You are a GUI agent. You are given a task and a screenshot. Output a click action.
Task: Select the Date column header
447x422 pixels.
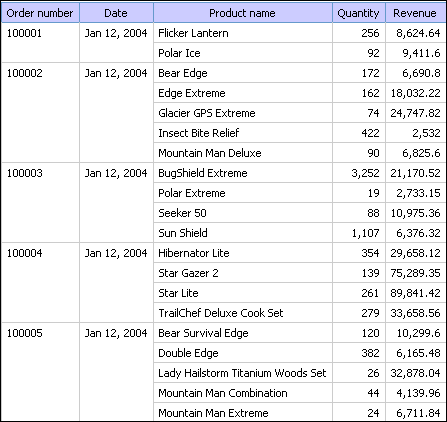coord(116,13)
